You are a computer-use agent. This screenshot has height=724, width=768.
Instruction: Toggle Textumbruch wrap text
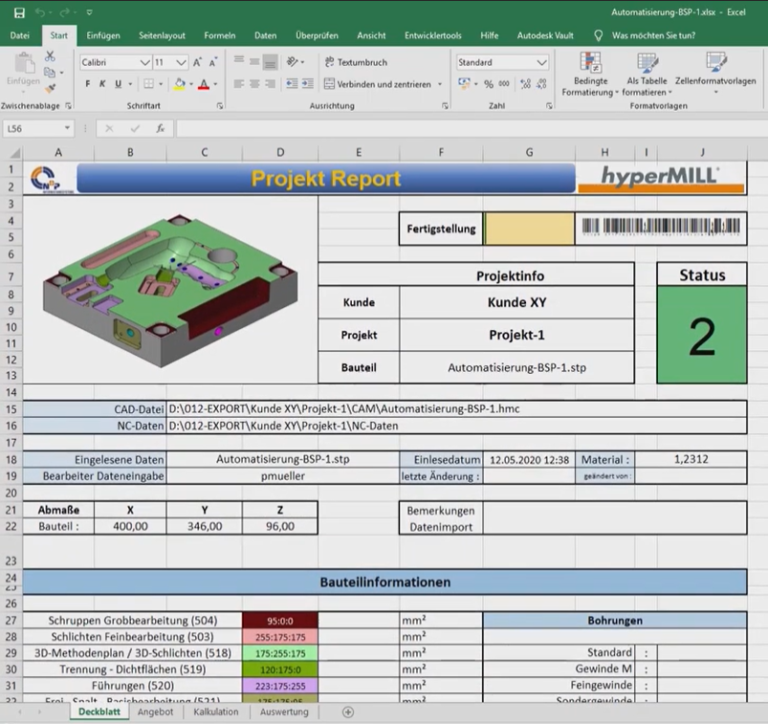(356, 62)
